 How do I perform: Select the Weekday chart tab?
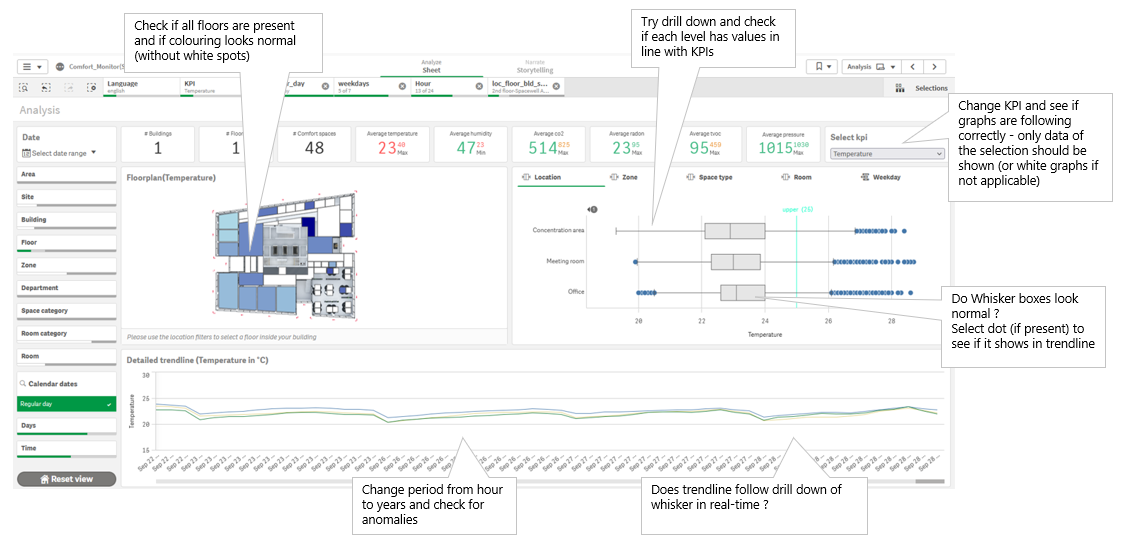[x=881, y=177]
